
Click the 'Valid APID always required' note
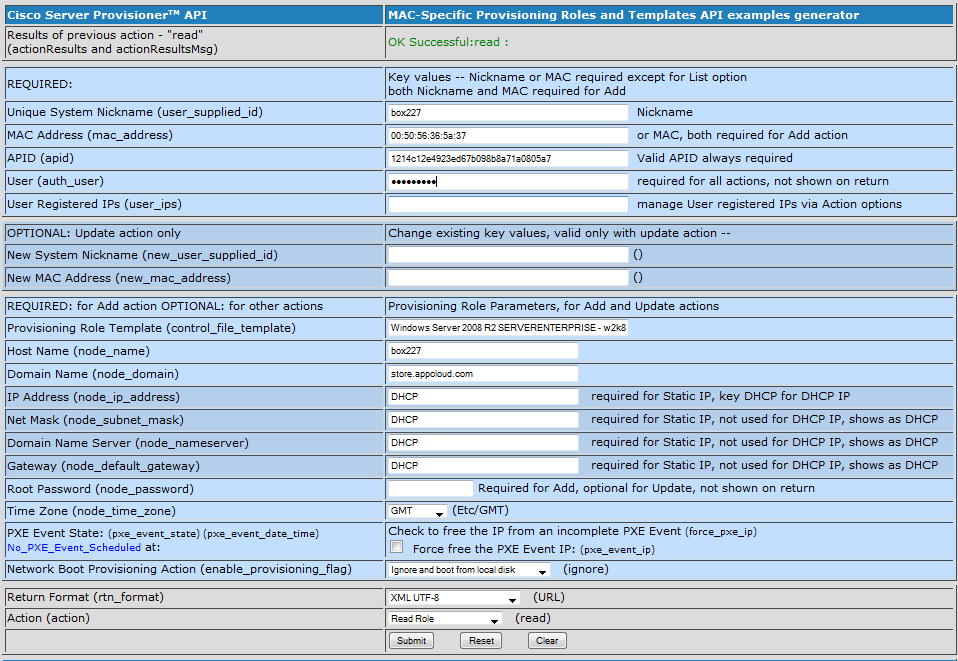(715, 158)
